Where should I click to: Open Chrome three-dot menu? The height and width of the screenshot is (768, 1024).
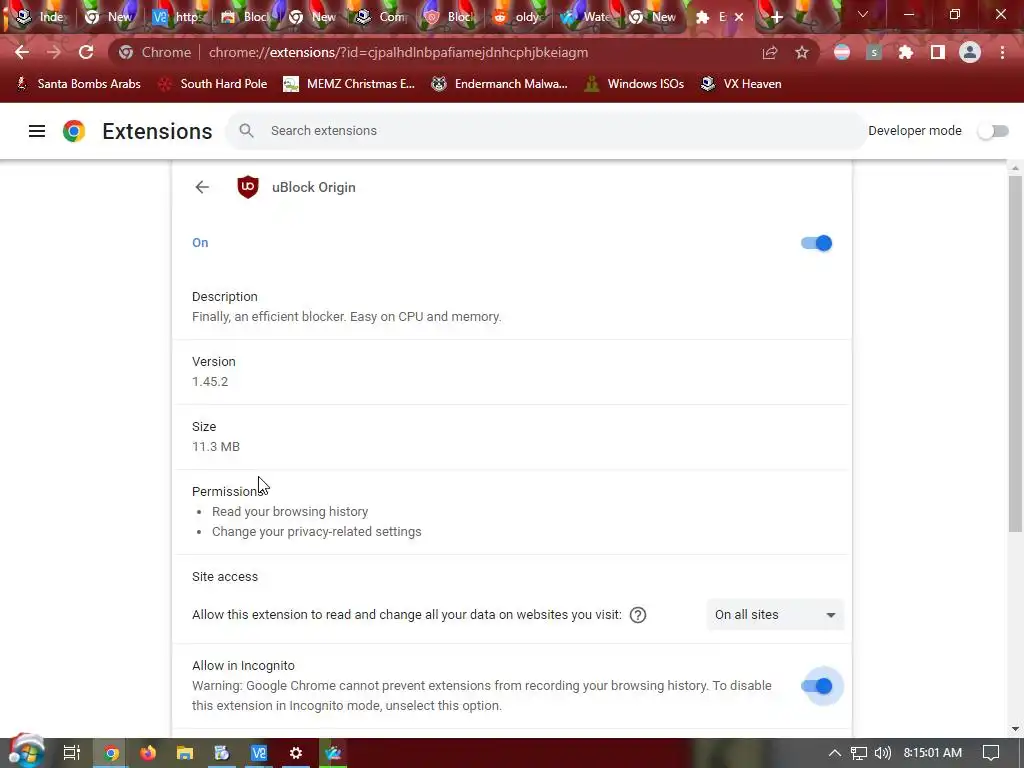pos(1002,52)
